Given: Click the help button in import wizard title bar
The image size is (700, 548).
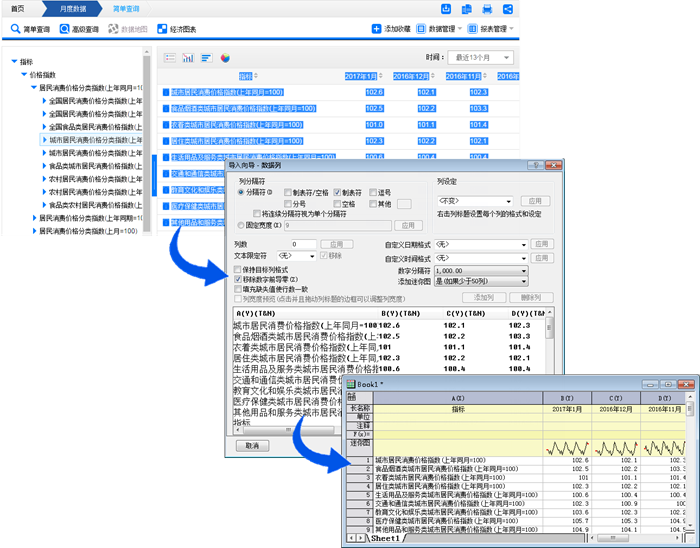Looking at the screenshot, I should click(x=535, y=165).
